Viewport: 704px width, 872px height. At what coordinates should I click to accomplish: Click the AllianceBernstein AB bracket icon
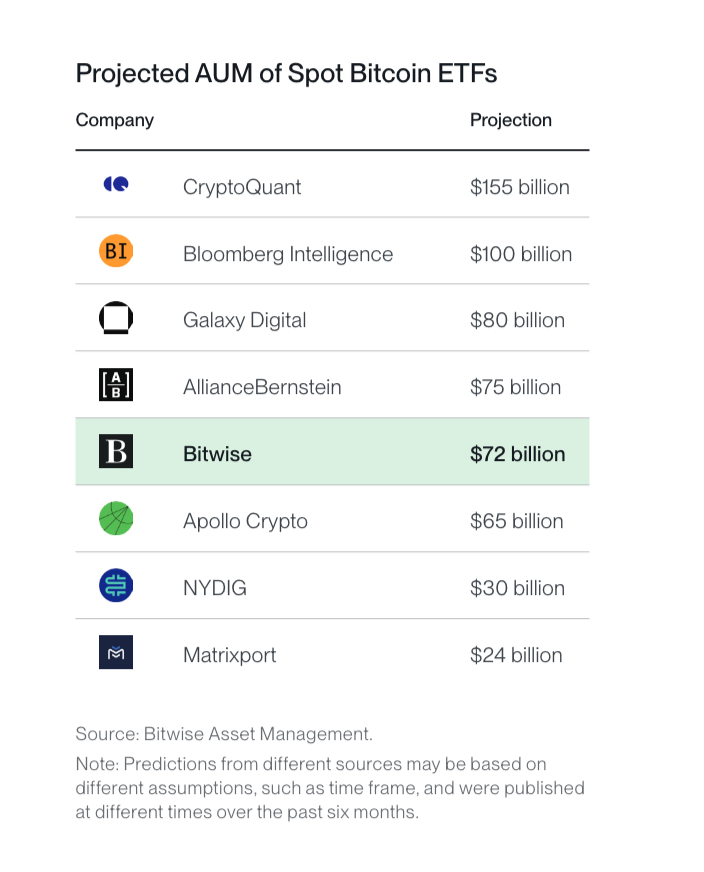pos(116,385)
